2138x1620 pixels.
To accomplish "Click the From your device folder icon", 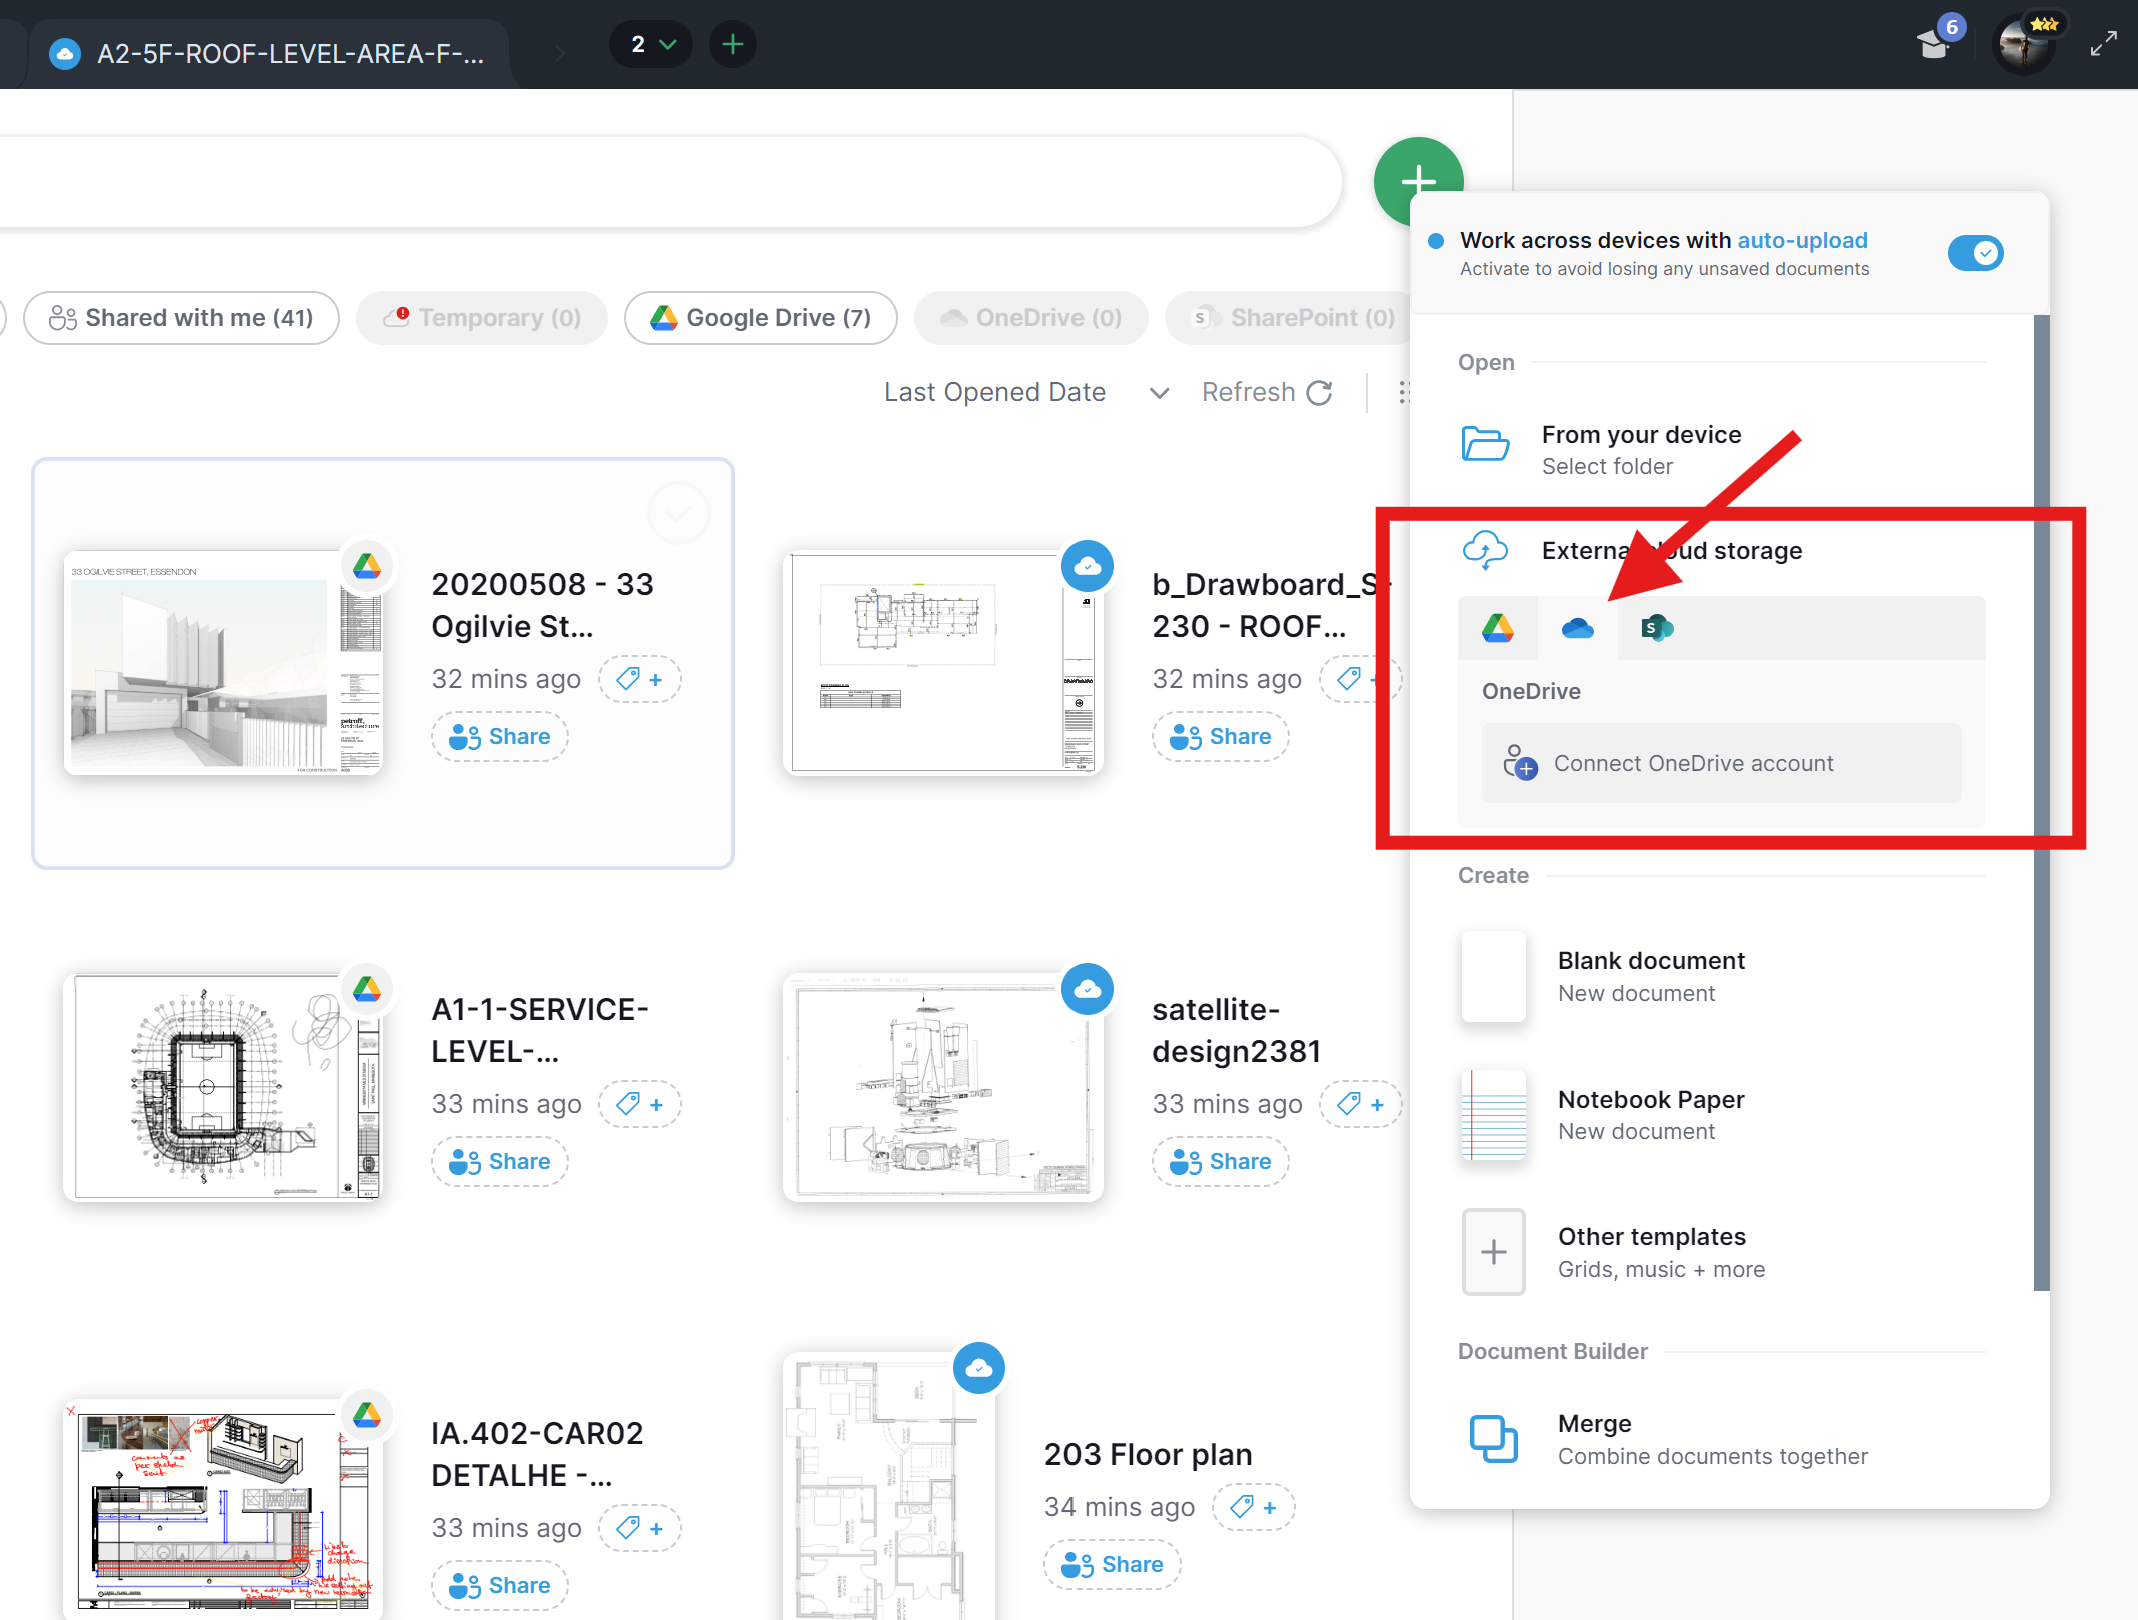I will coord(1486,446).
